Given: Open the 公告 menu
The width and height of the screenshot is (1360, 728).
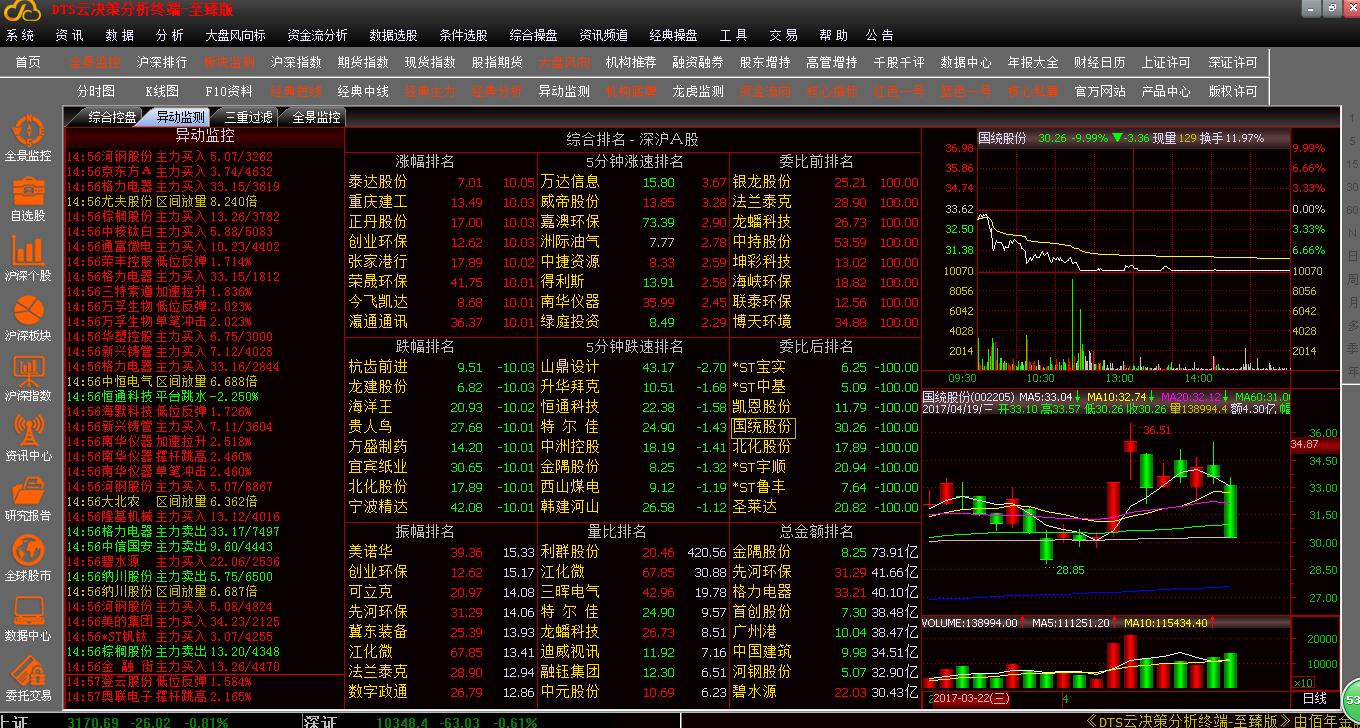Looking at the screenshot, I should (x=880, y=35).
